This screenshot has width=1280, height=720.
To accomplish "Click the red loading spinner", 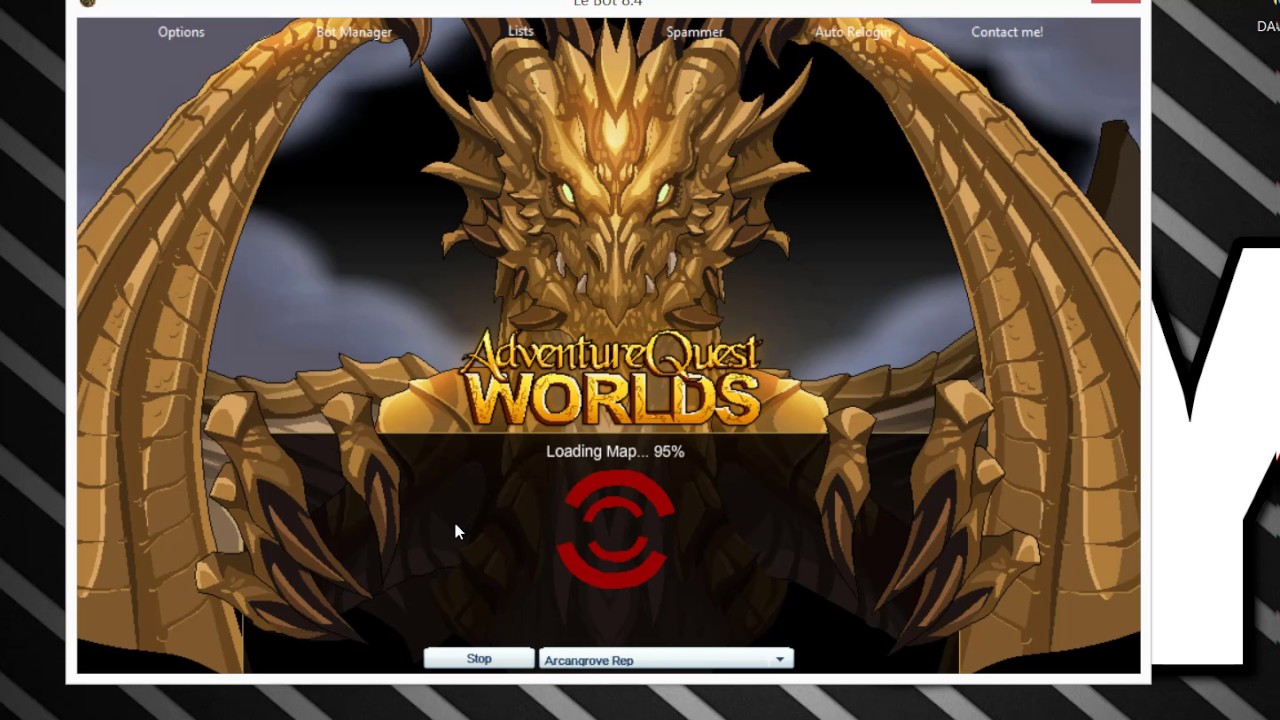I will (x=615, y=528).
